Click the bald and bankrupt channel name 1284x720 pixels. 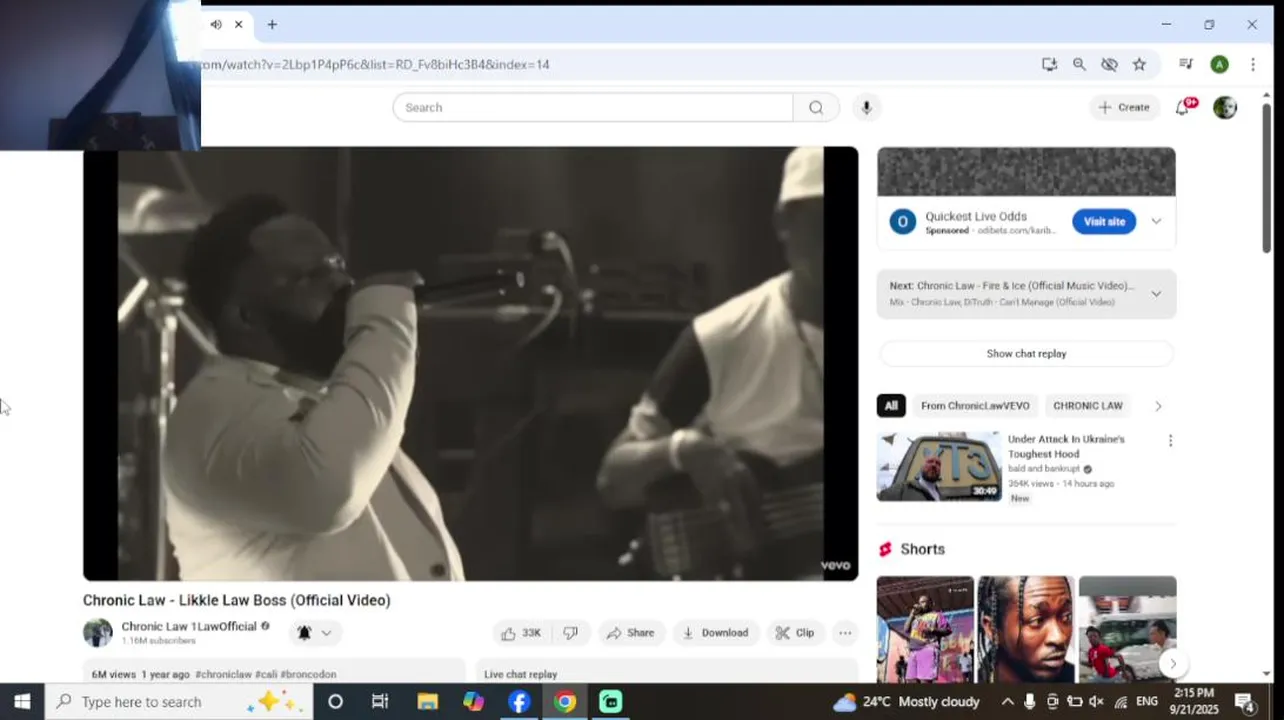tap(1044, 468)
